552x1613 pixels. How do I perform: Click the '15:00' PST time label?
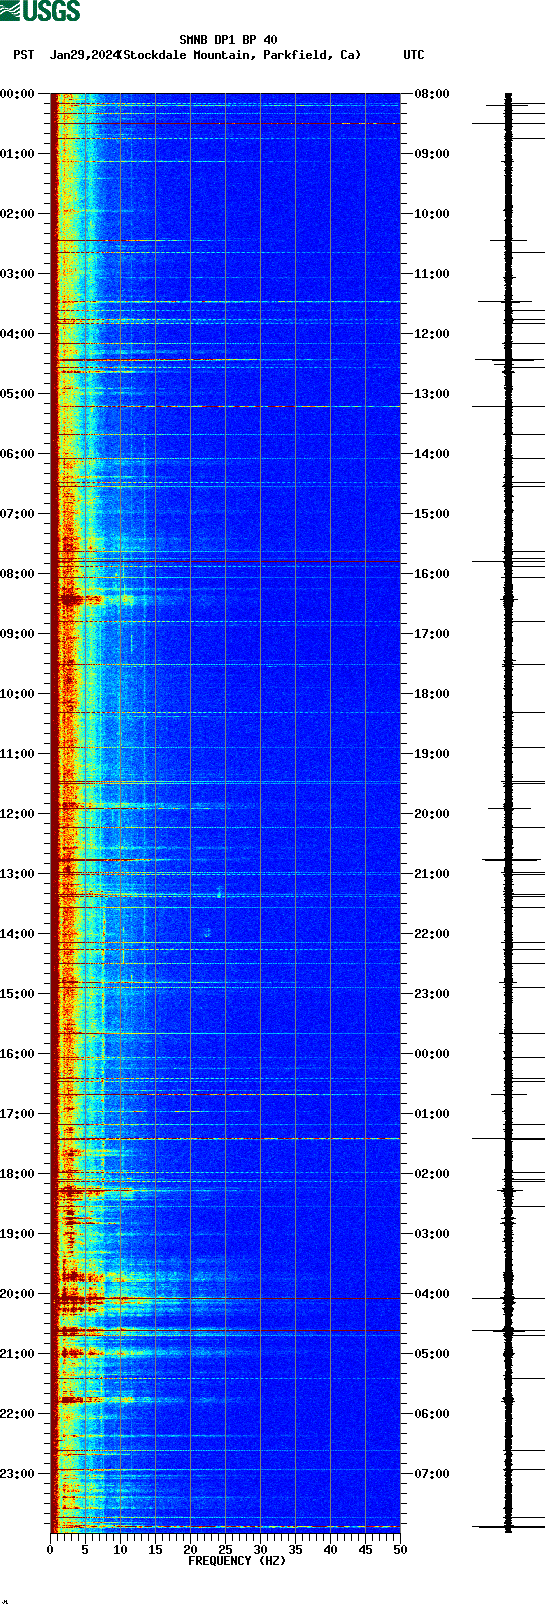[17, 994]
